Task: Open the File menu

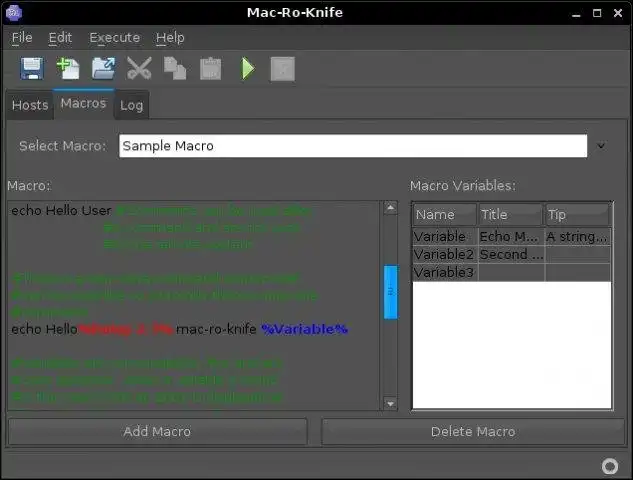Action: point(22,38)
